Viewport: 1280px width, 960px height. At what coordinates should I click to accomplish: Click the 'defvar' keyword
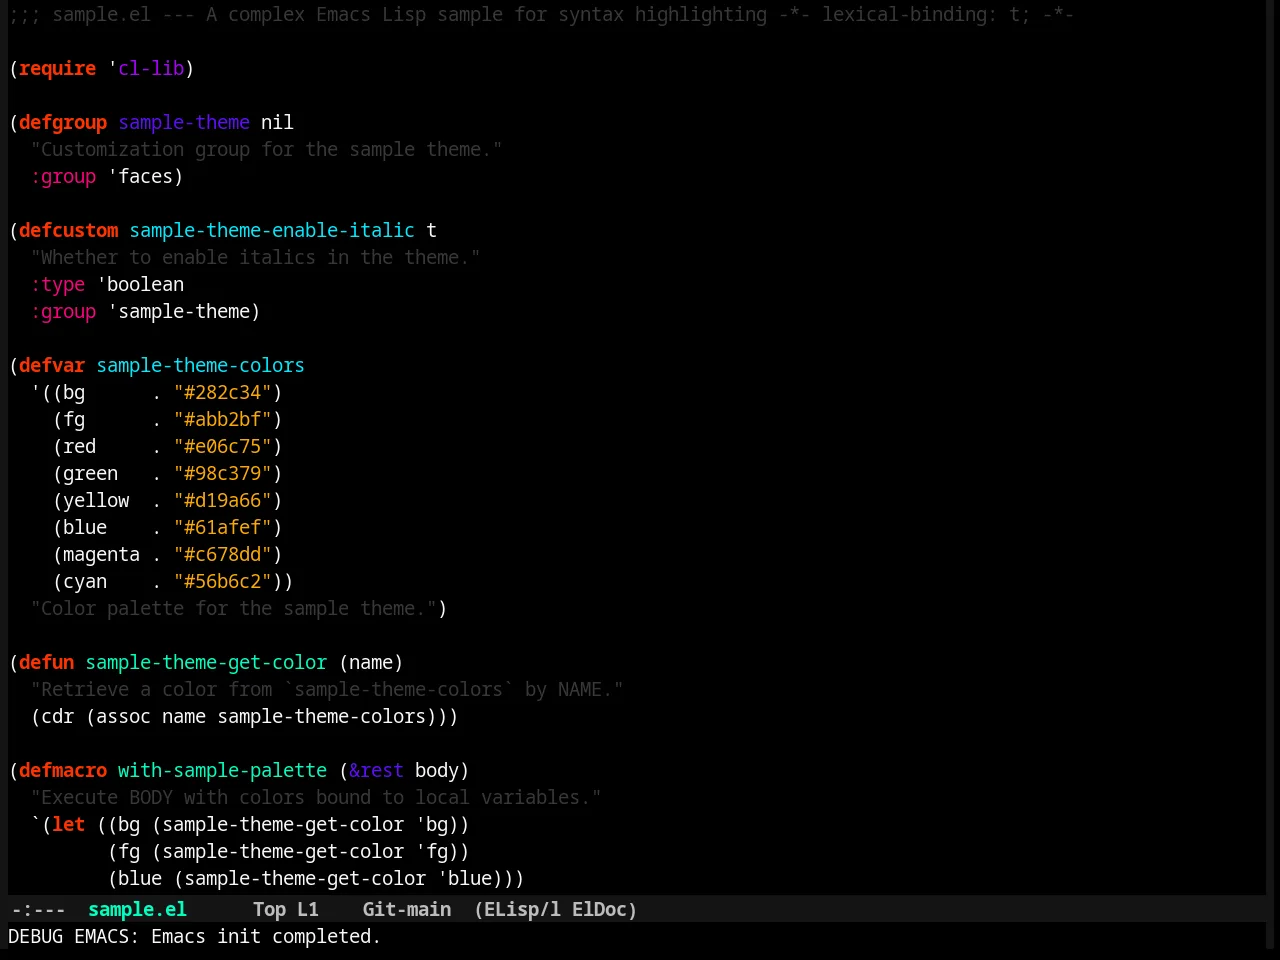click(x=52, y=365)
